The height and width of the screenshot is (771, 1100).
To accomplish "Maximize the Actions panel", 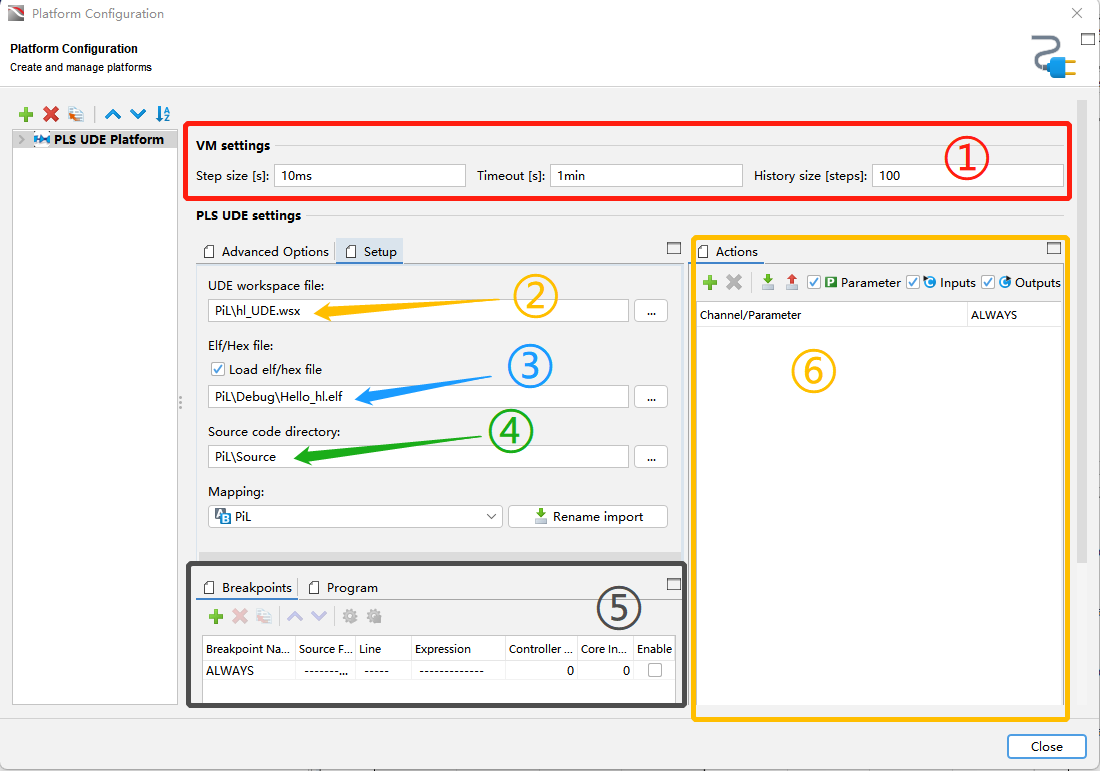I will (1053, 248).
